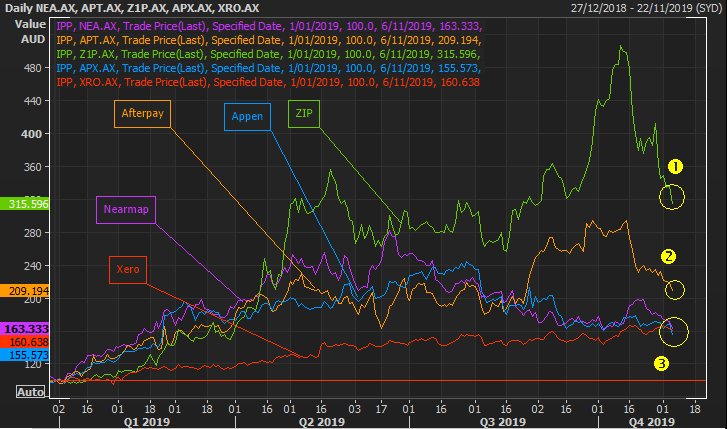This screenshot has width=727, height=429.
Task: Click the 17 date tick on x-axis
Action: [x=381, y=409]
